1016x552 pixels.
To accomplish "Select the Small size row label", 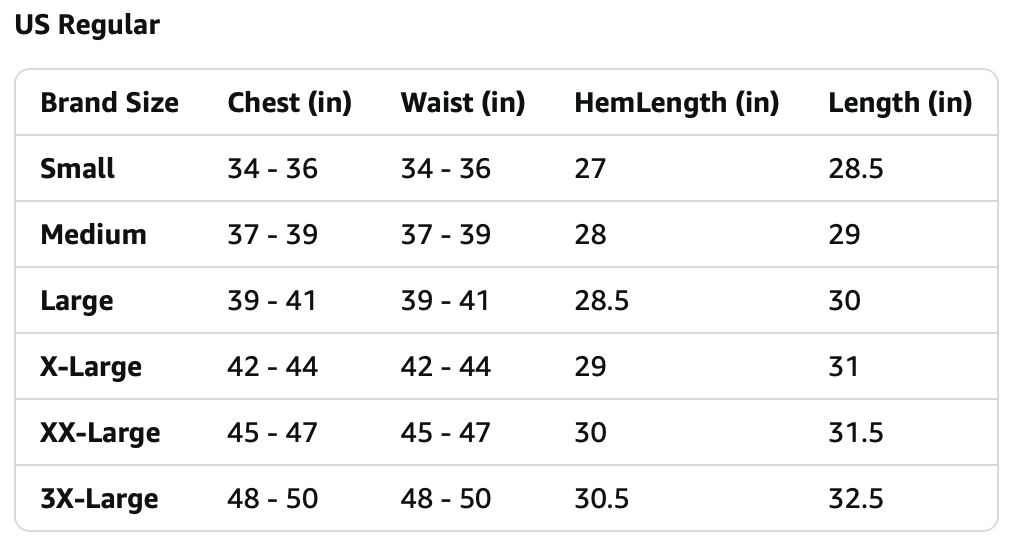I will pyautogui.click(x=77, y=169).
